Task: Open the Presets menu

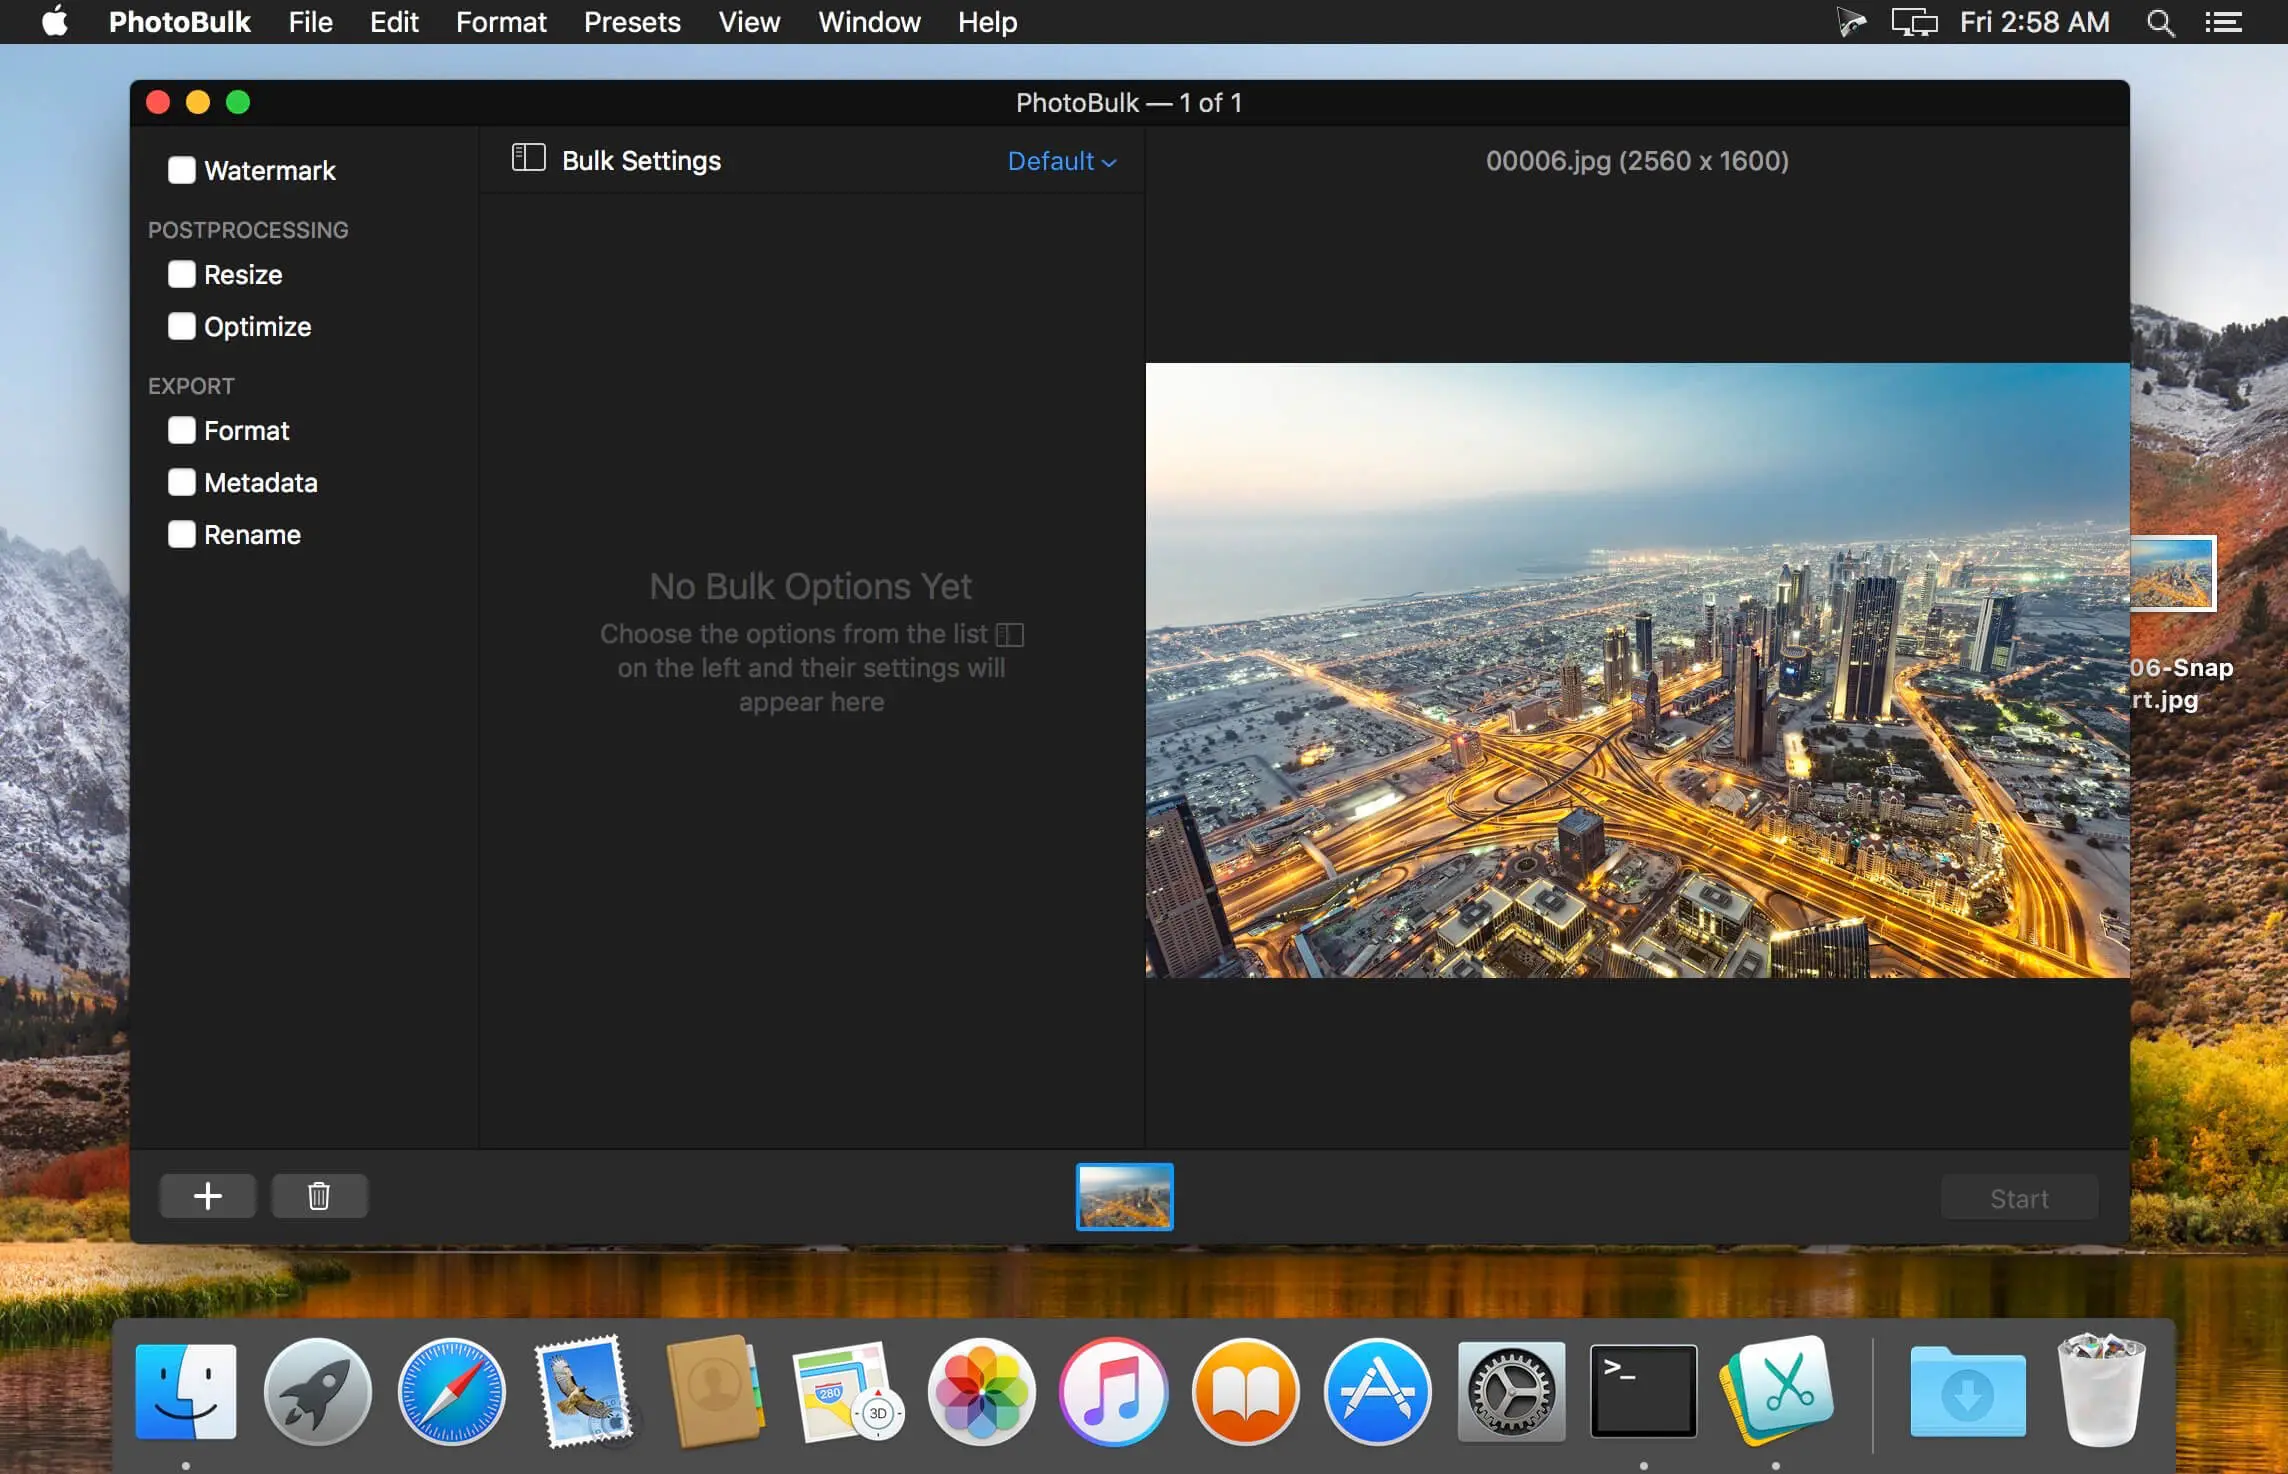Action: (632, 22)
